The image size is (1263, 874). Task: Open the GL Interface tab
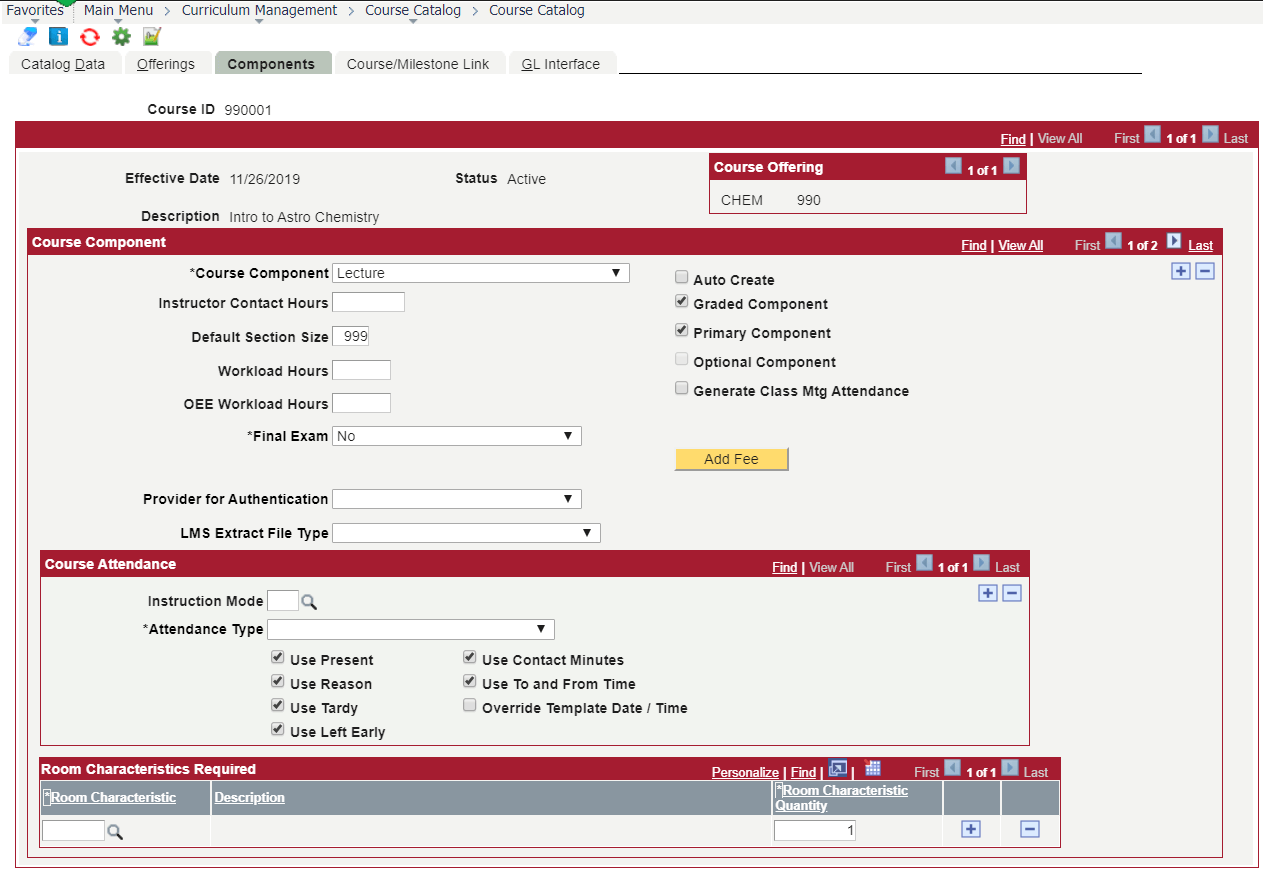(x=560, y=64)
